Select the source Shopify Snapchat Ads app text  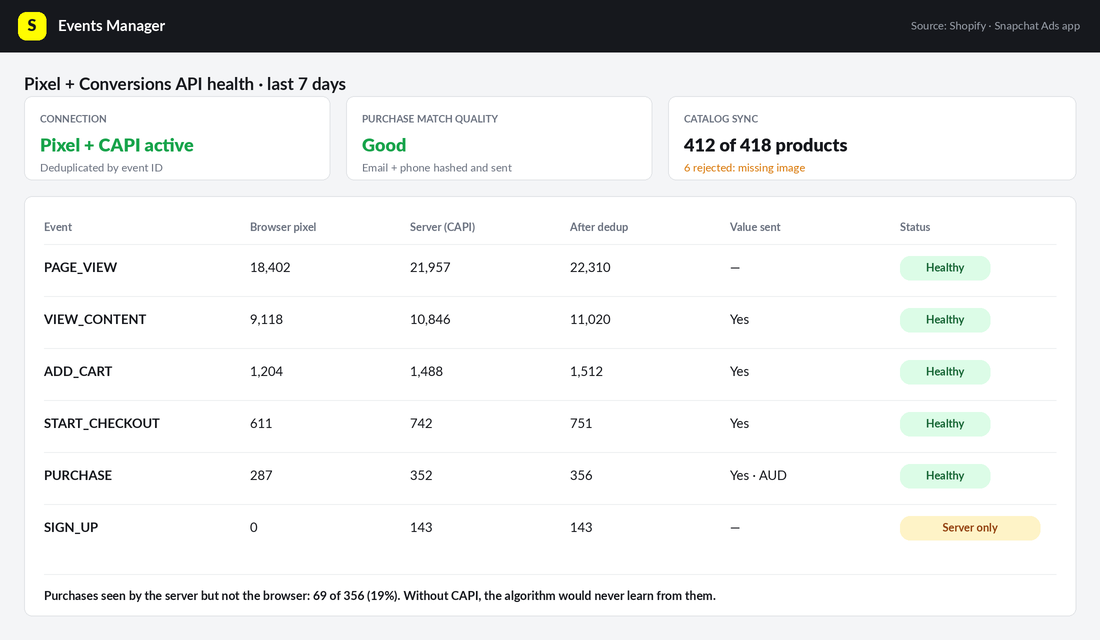pyautogui.click(x=995, y=26)
